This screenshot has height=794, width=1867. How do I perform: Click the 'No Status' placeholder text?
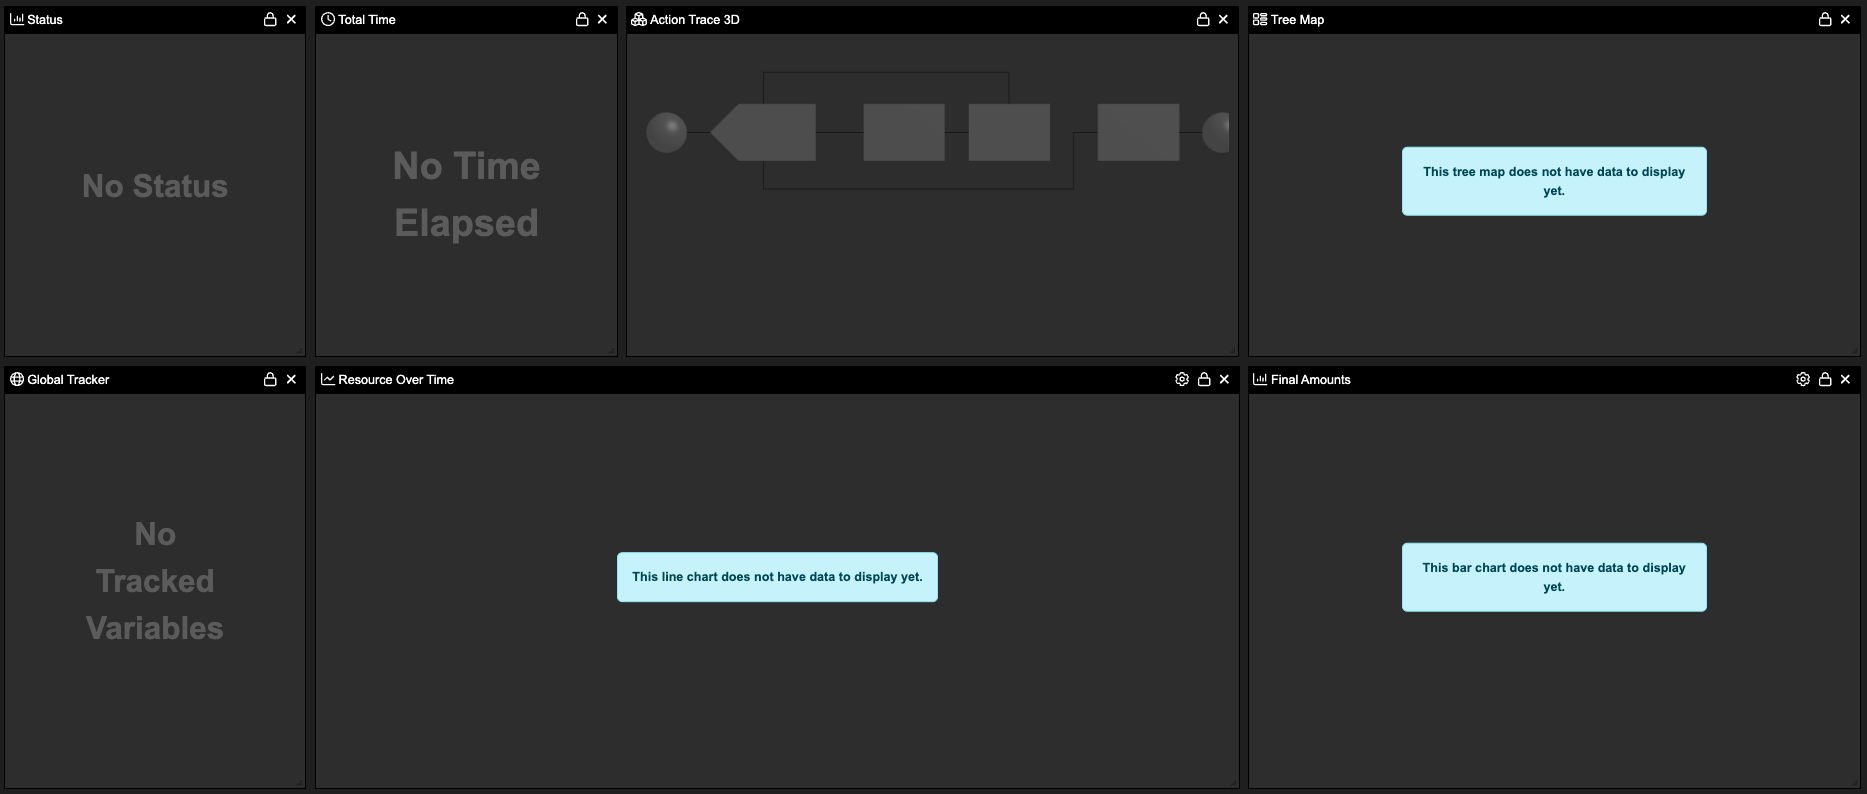click(155, 186)
